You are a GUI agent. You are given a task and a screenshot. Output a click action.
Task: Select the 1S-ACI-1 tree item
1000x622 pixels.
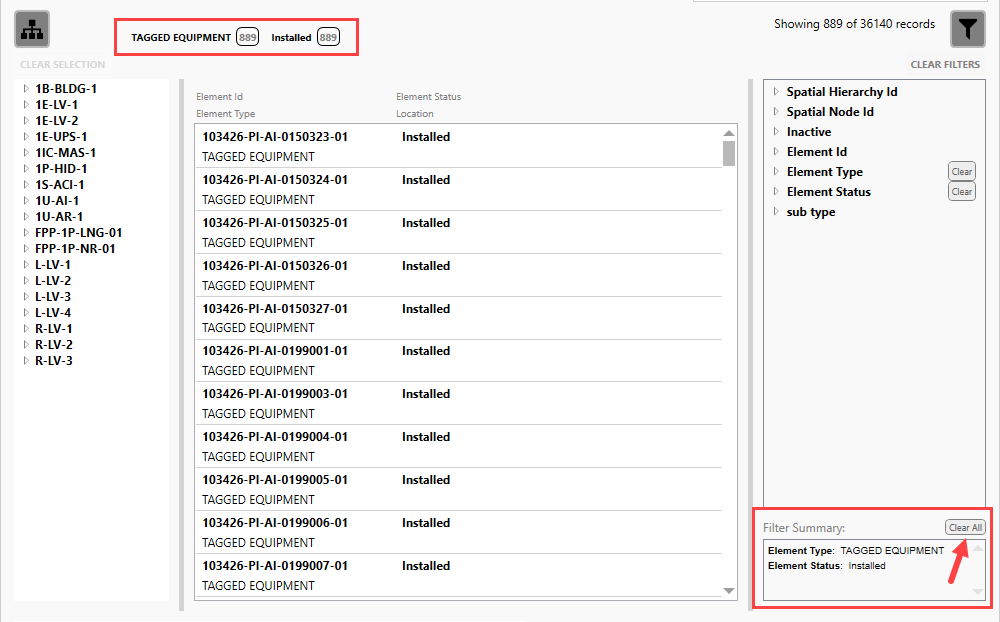pos(60,184)
